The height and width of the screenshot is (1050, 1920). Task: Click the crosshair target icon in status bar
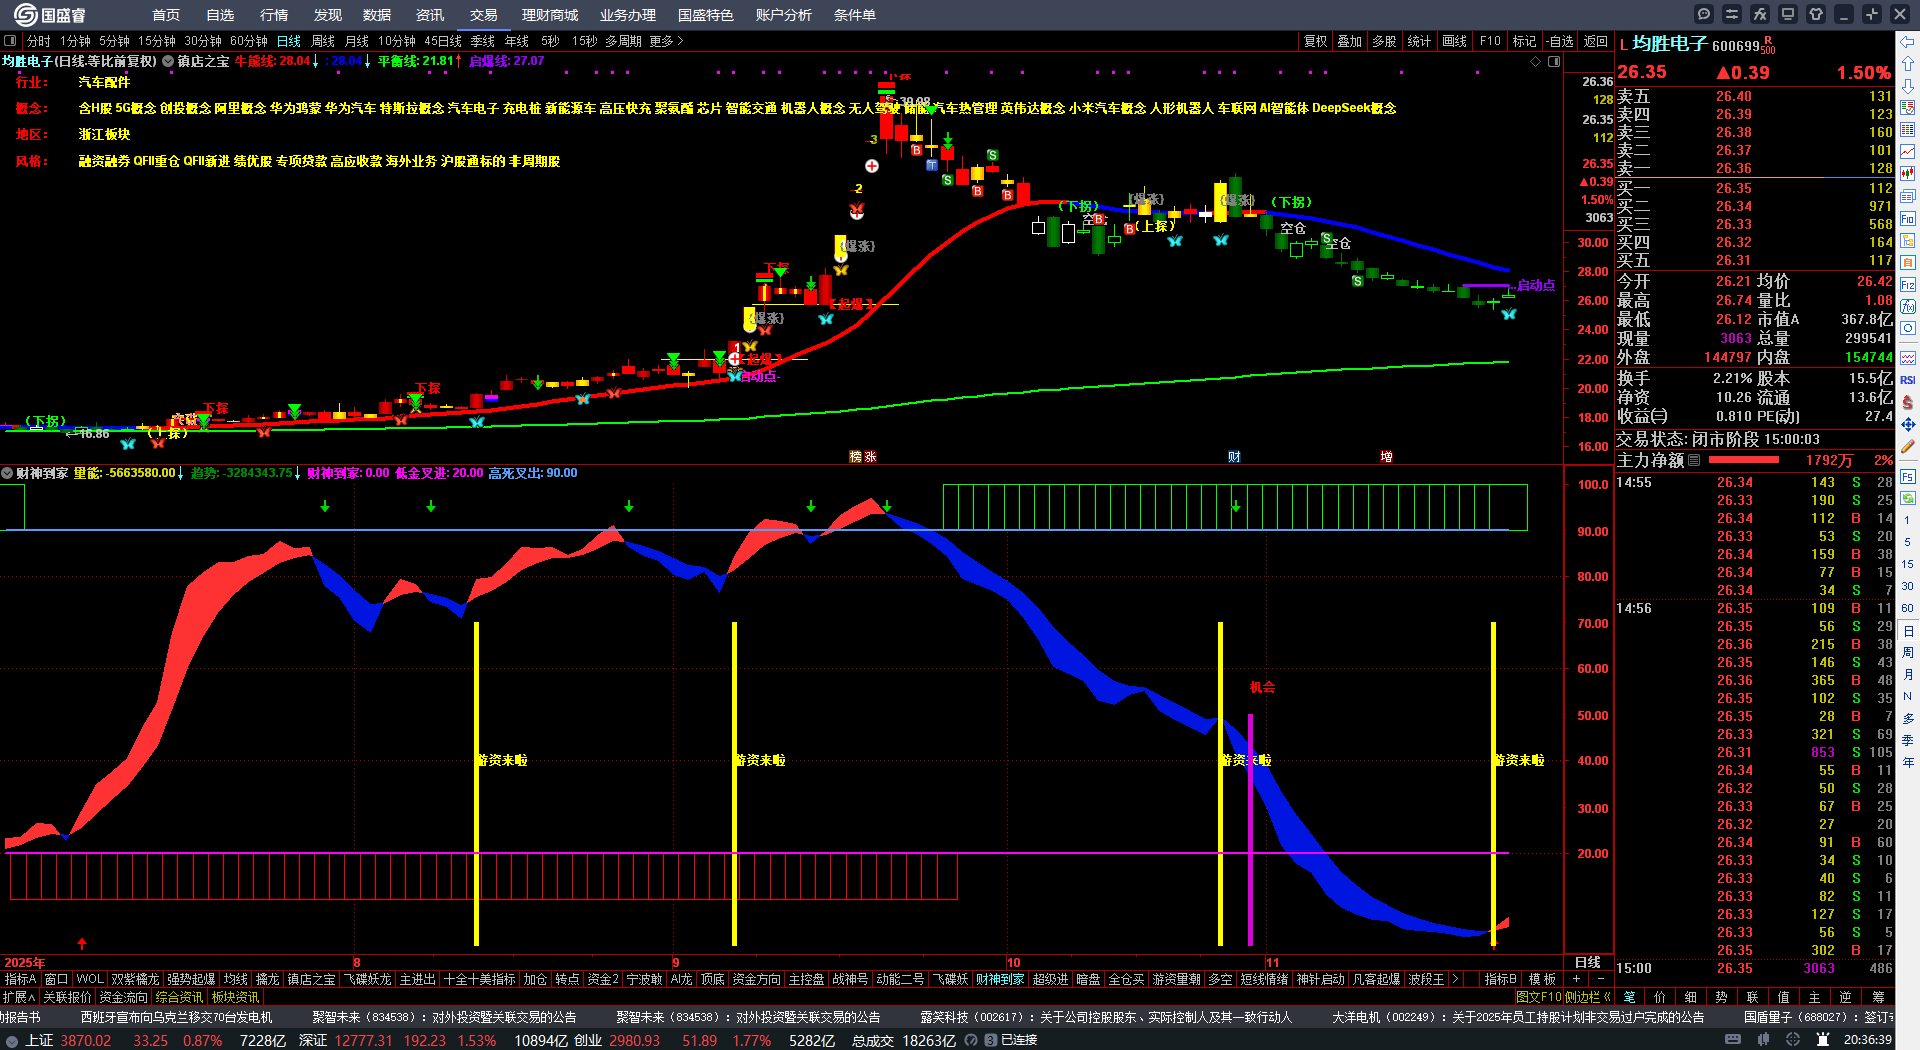[1793, 1040]
